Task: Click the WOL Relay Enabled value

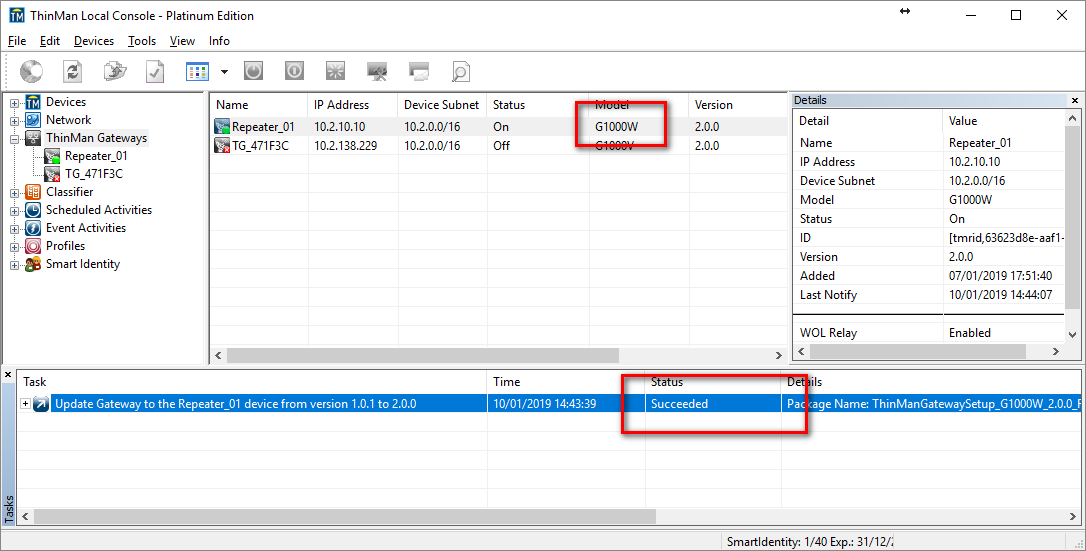Action: [x=970, y=332]
